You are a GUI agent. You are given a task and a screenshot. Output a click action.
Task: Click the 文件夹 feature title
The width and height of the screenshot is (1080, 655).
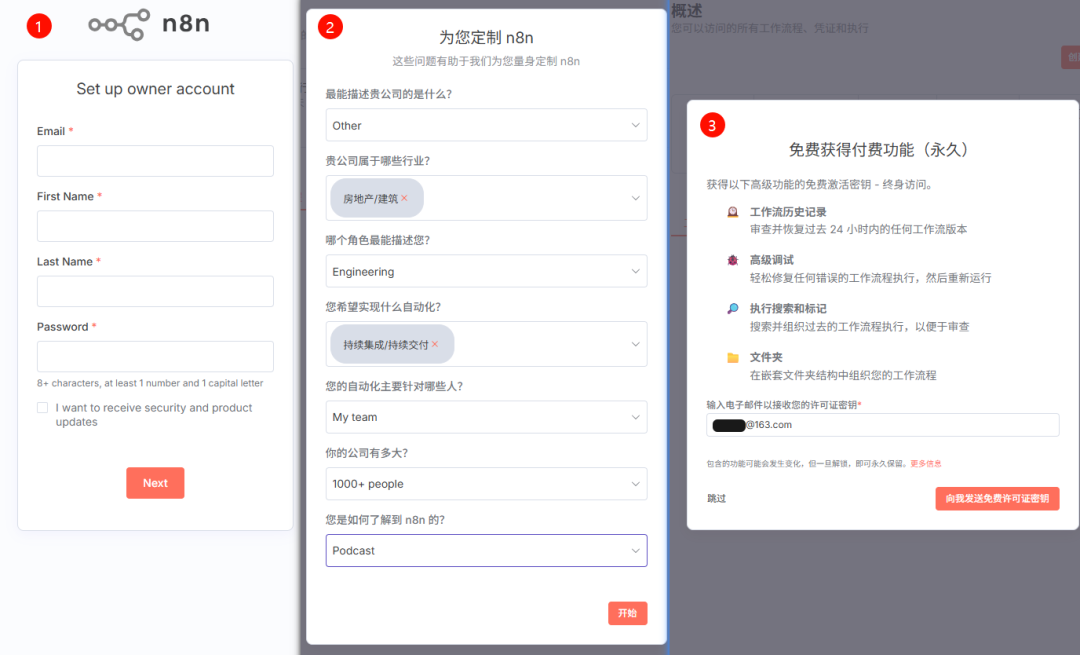click(766, 357)
